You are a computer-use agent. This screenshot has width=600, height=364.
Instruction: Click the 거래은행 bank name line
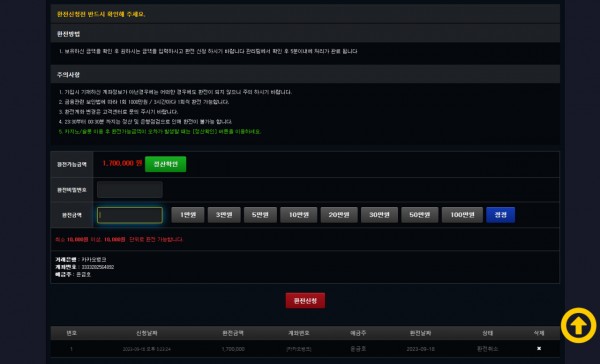click(81, 260)
